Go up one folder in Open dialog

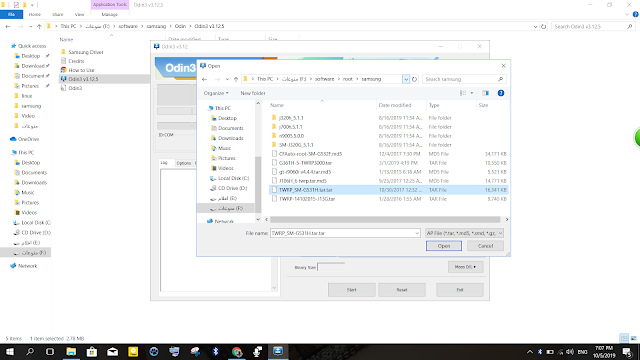coord(236,79)
